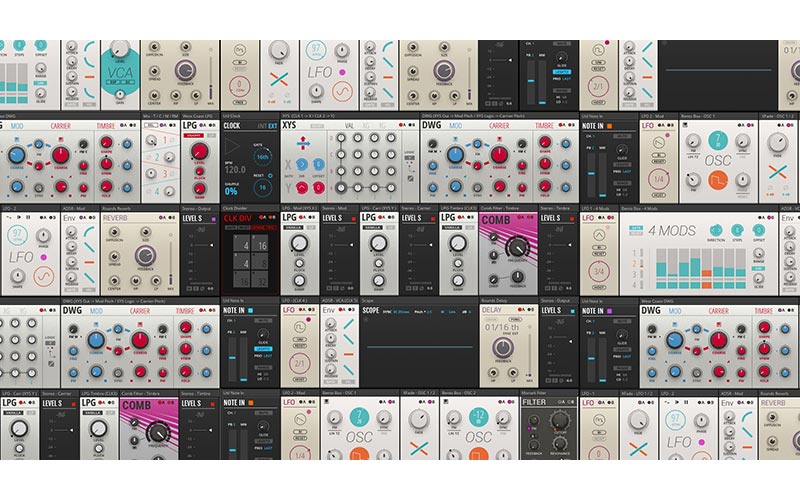Click the gain knob under the VCA label

119,95
